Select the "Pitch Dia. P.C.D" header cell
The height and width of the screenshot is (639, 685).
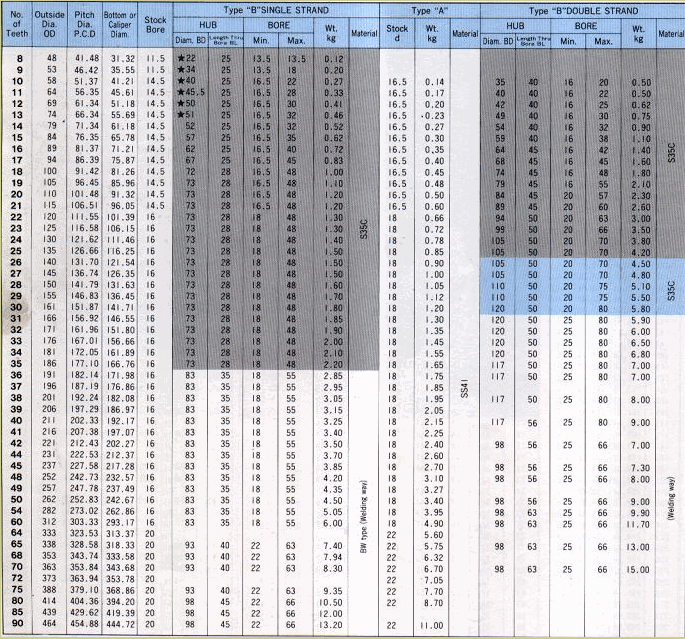87,32
